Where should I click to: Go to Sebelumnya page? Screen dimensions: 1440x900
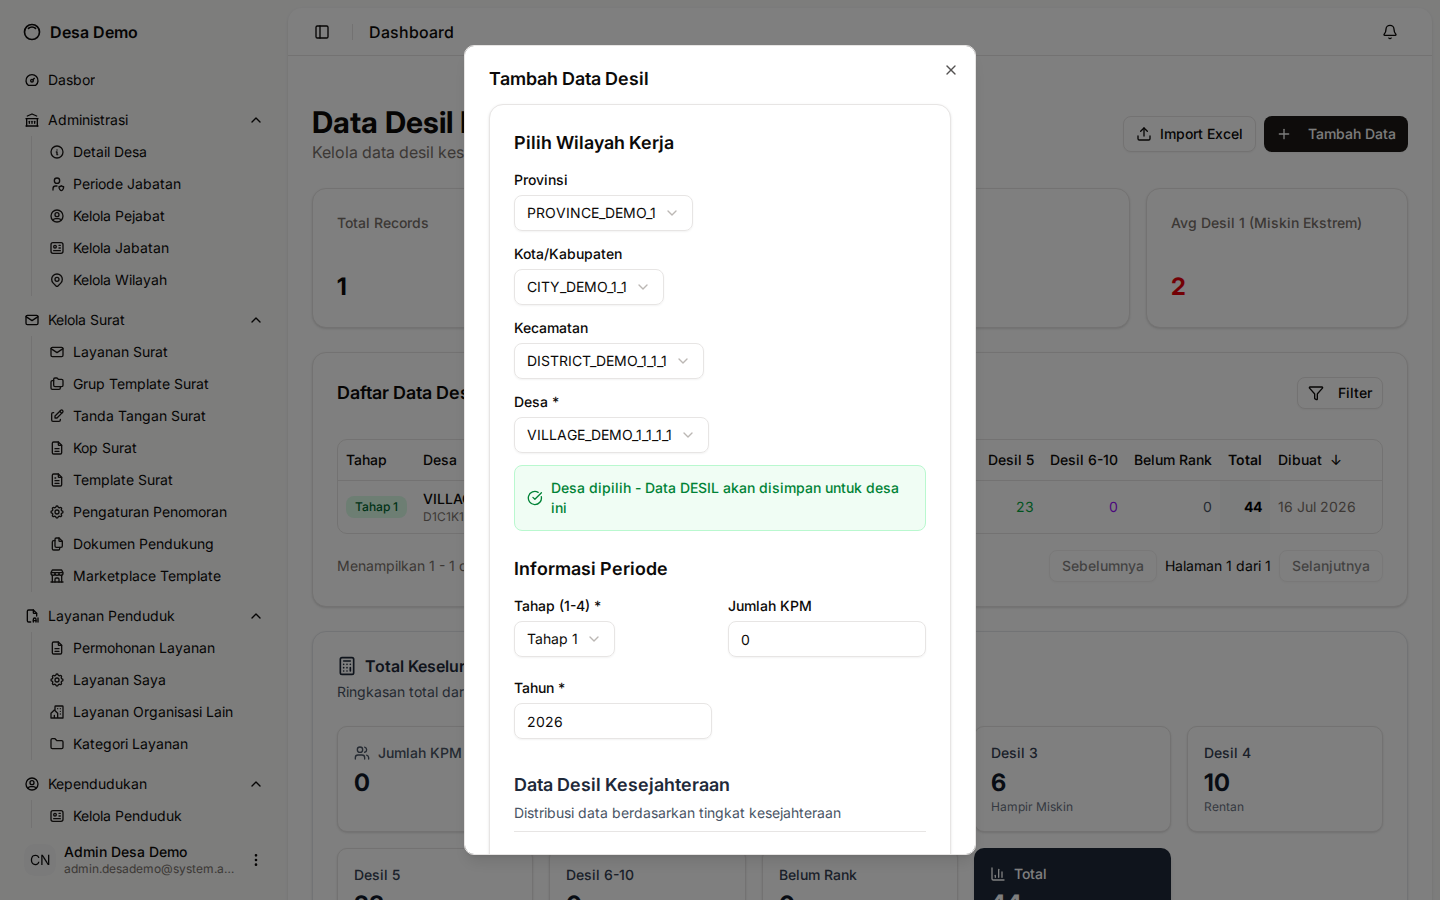pyautogui.click(x=1103, y=566)
